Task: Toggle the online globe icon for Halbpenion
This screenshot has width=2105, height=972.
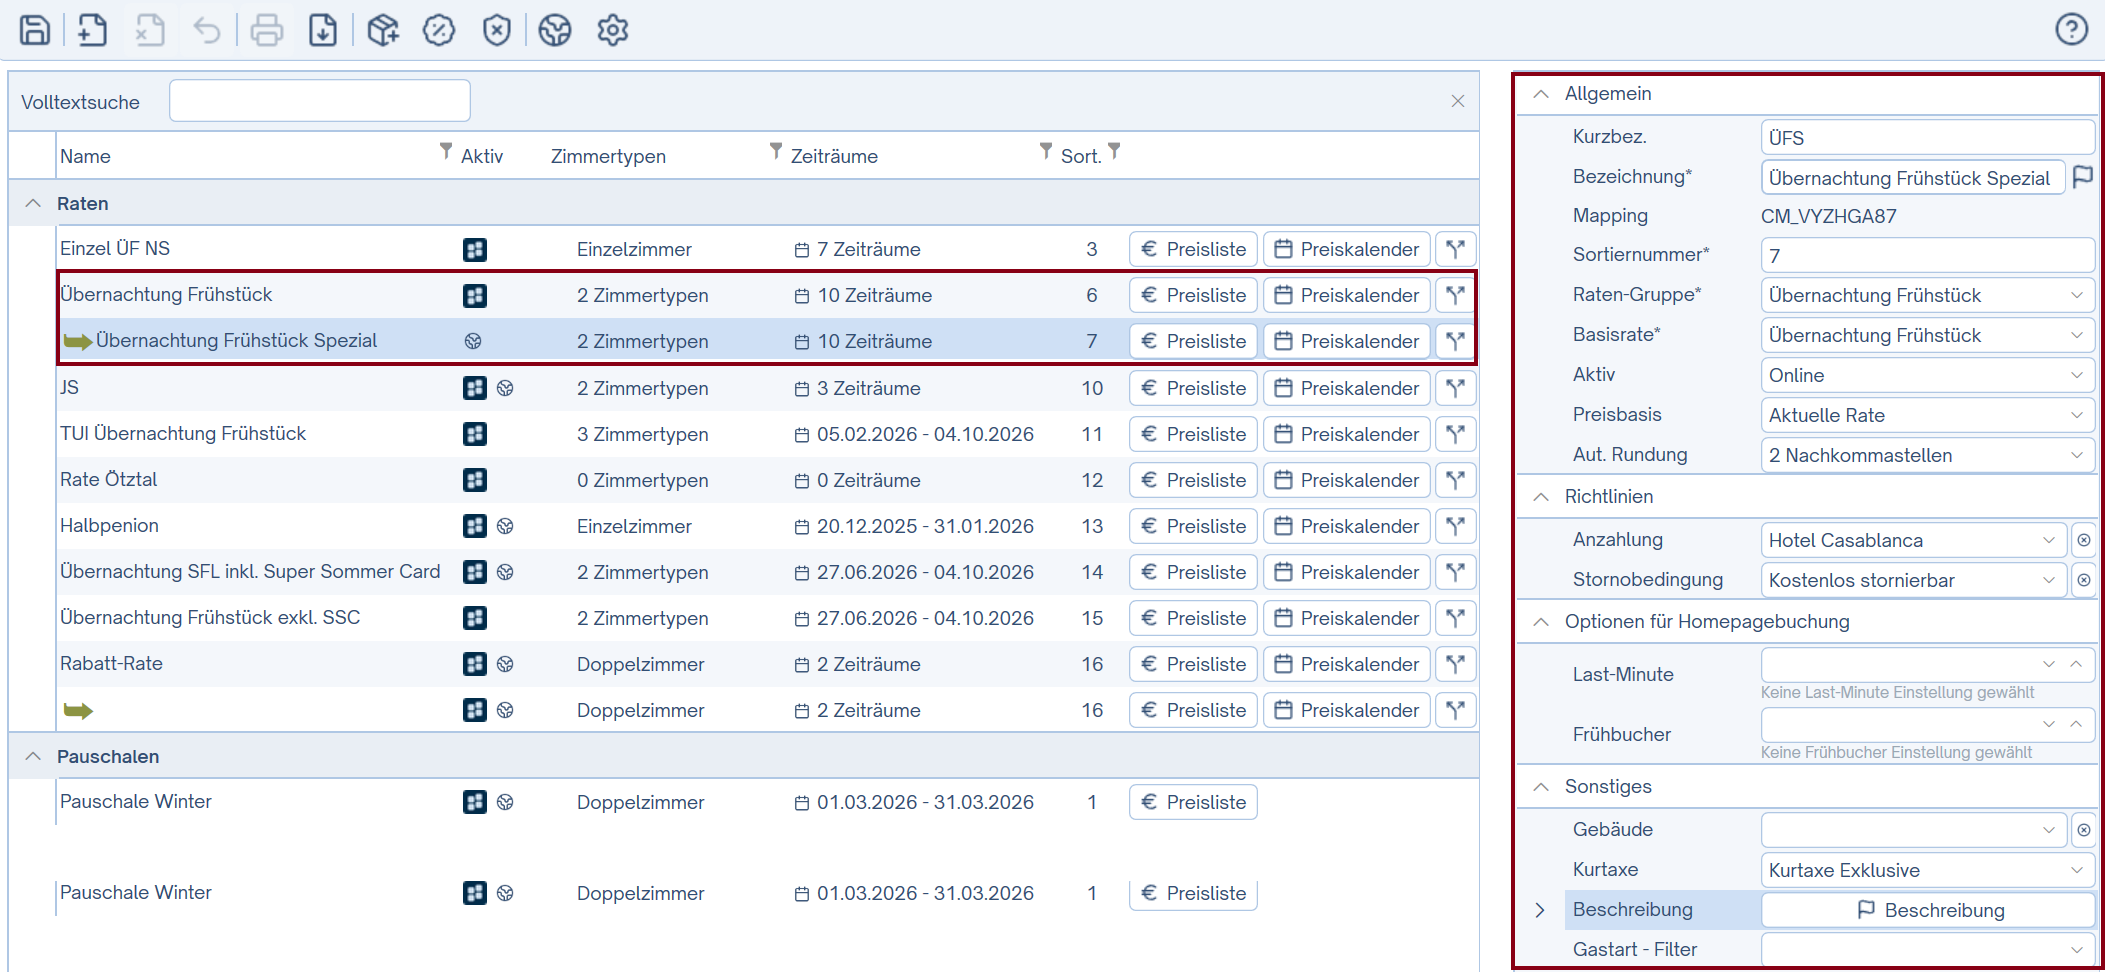Action: coord(505,526)
